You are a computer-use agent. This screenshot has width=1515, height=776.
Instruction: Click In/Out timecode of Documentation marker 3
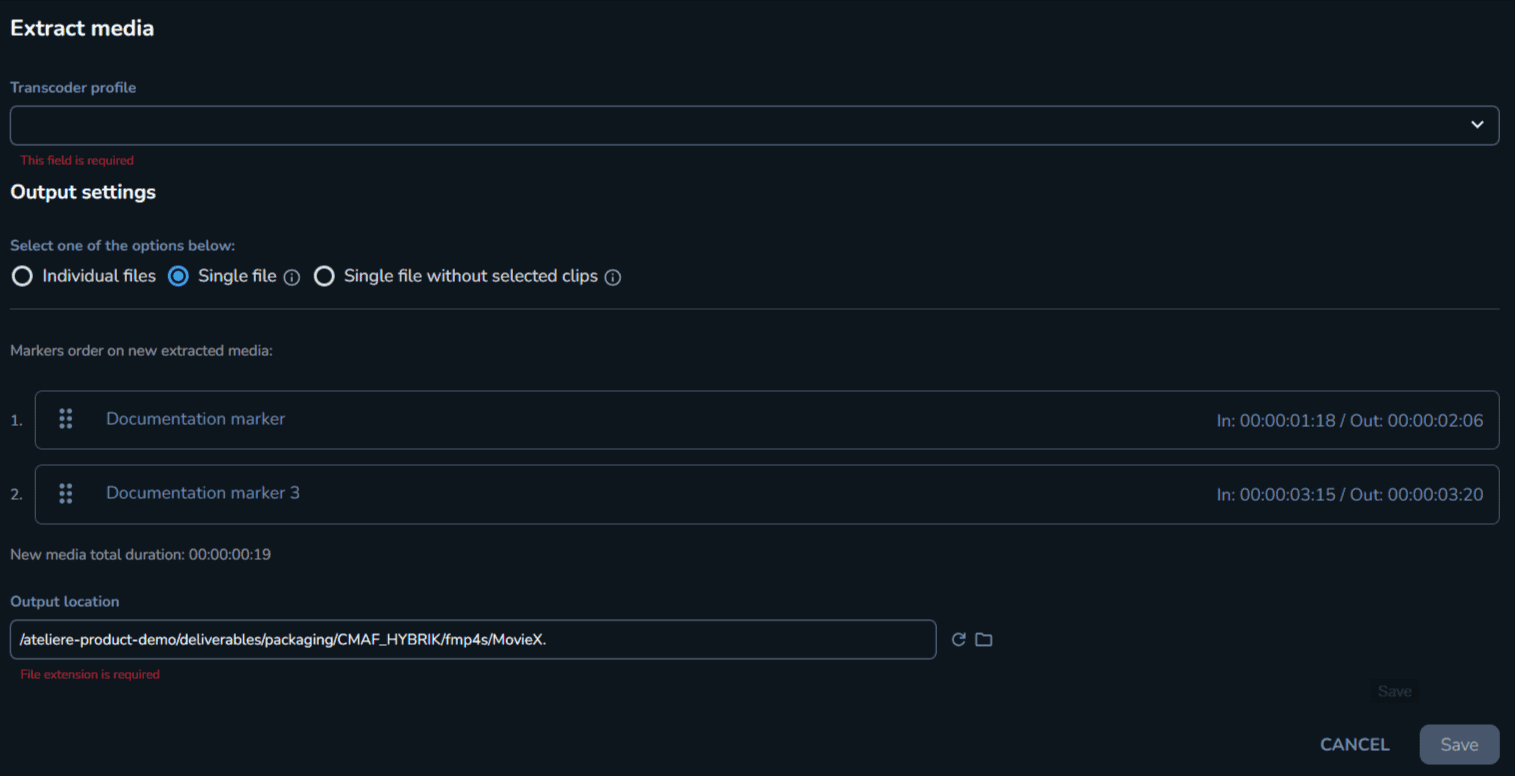pos(1349,495)
